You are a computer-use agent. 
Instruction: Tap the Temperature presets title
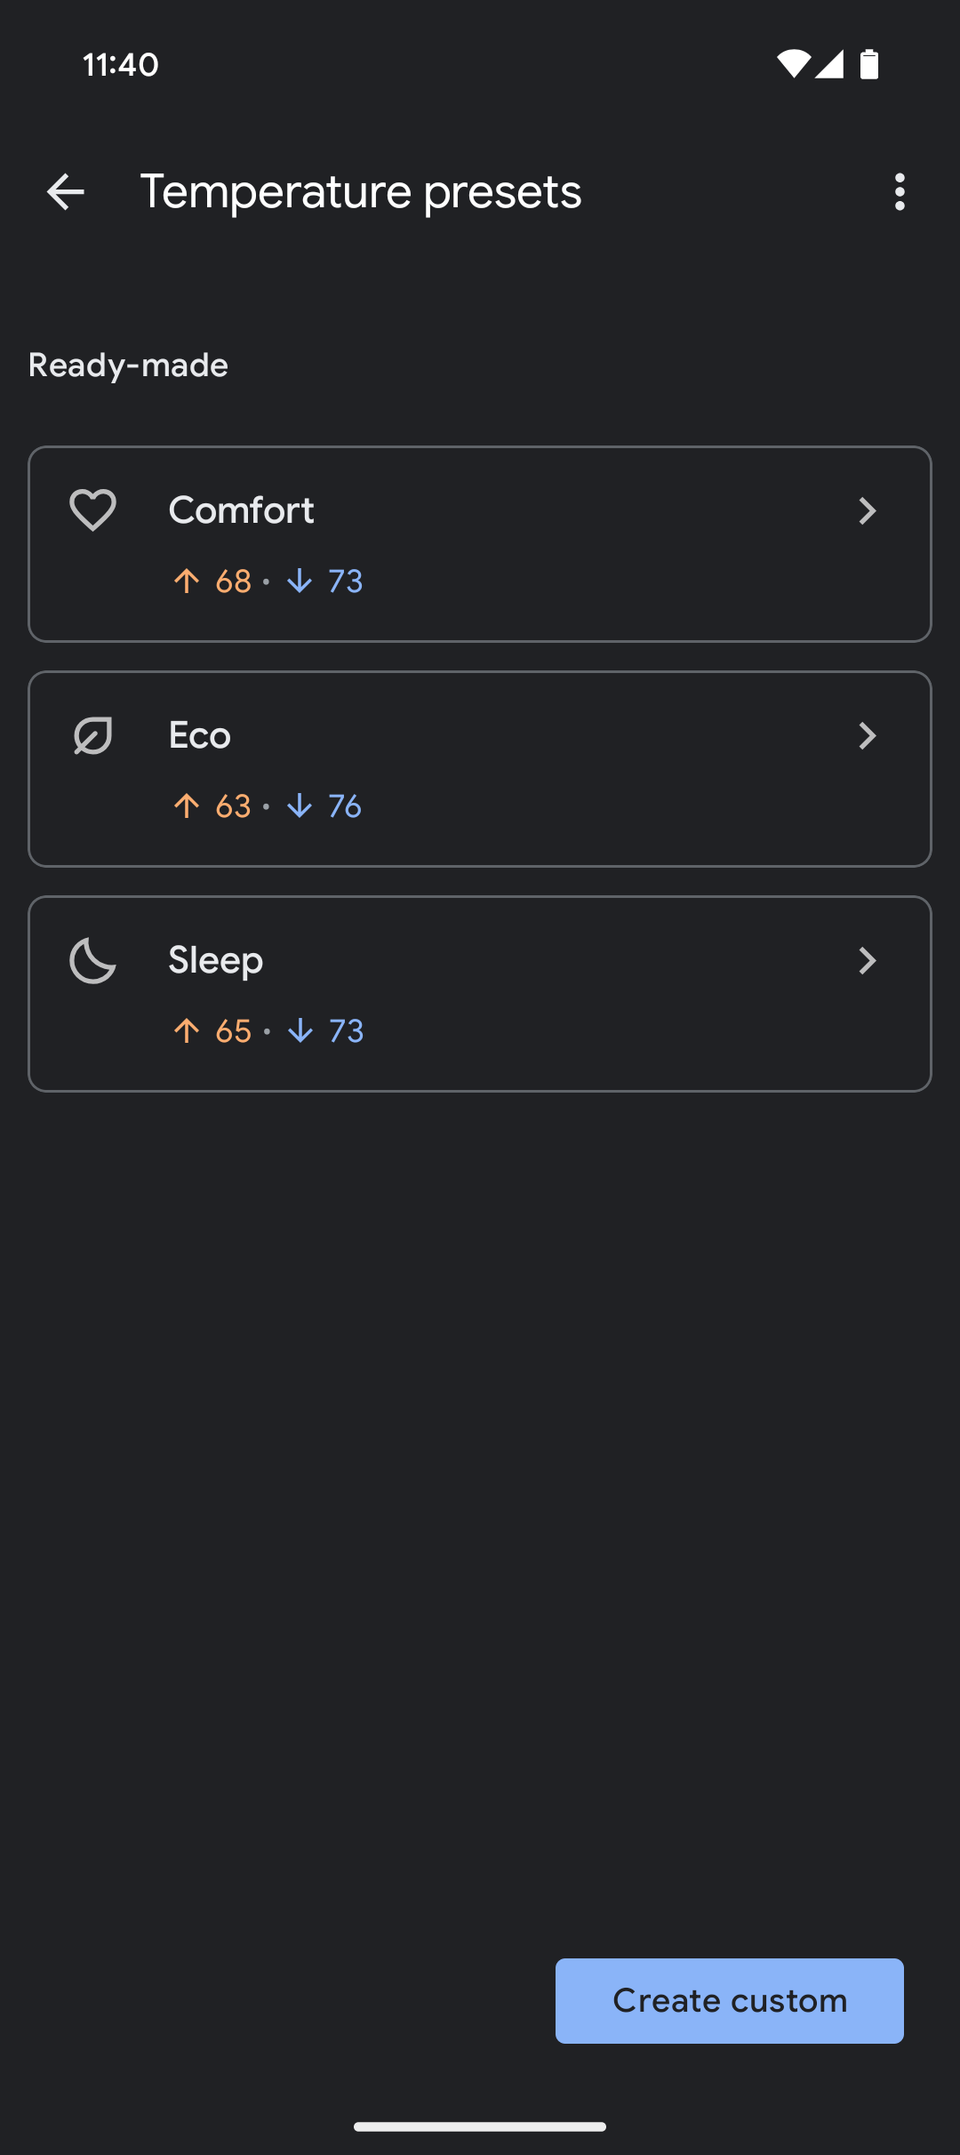[361, 192]
